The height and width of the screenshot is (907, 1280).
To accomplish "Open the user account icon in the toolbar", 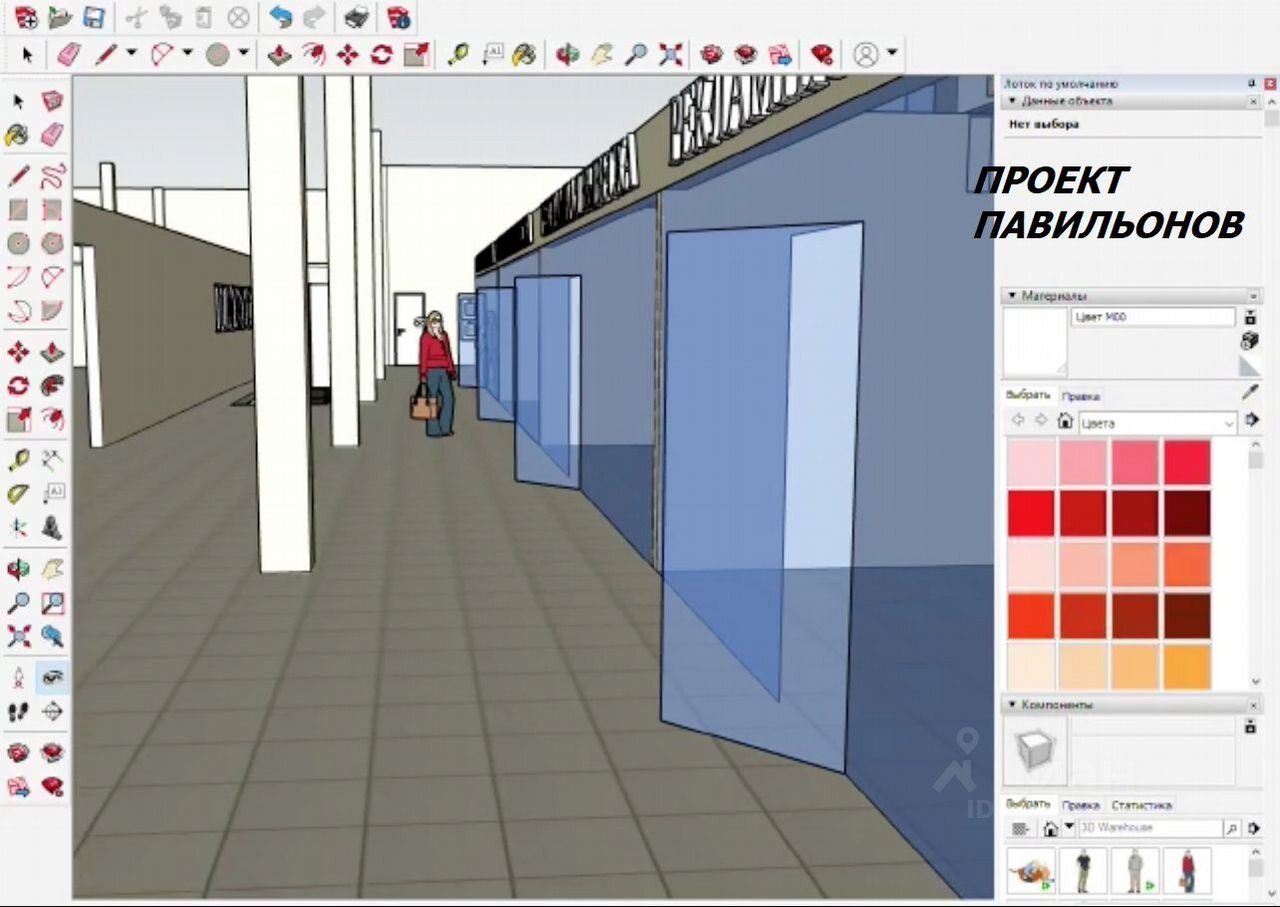I will tap(866, 54).
